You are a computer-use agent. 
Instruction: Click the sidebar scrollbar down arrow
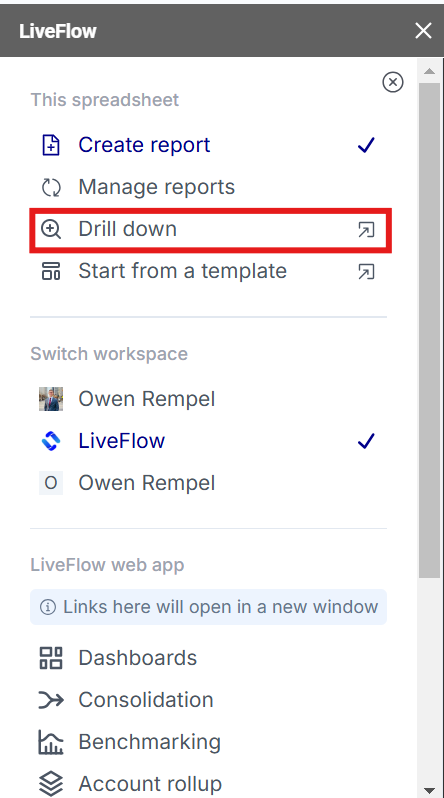pyautogui.click(x=429, y=790)
